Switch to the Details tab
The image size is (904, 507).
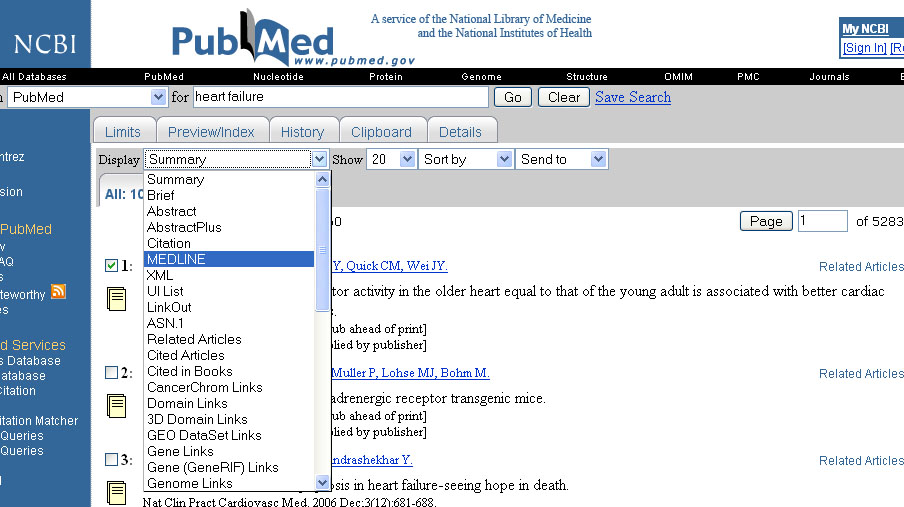[460, 132]
